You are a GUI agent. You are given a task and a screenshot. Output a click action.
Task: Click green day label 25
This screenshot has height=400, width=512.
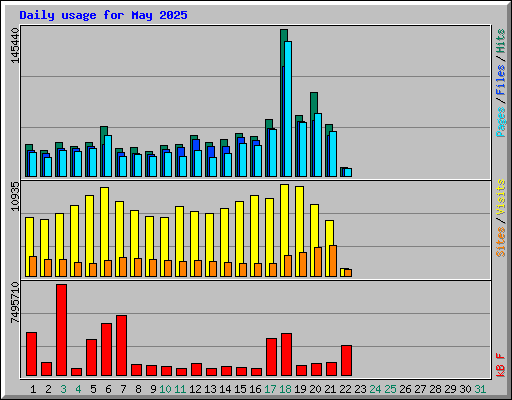click(390, 389)
